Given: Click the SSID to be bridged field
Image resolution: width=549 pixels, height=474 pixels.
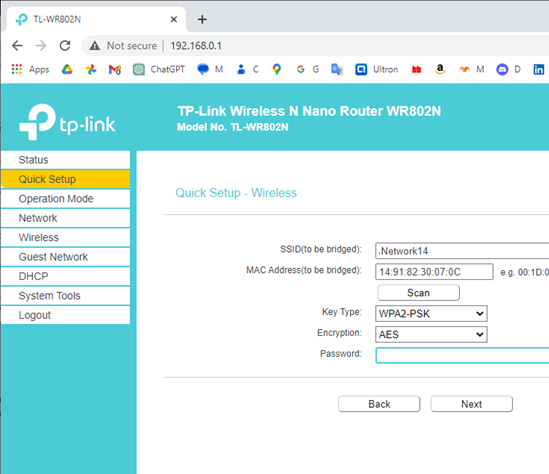Looking at the screenshot, I should tap(462, 251).
